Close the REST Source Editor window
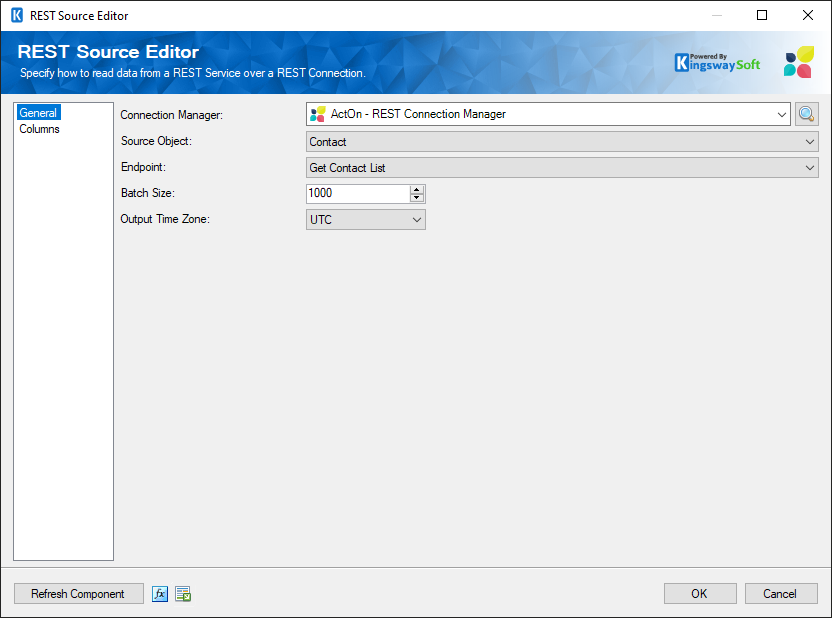 pyautogui.click(x=808, y=15)
